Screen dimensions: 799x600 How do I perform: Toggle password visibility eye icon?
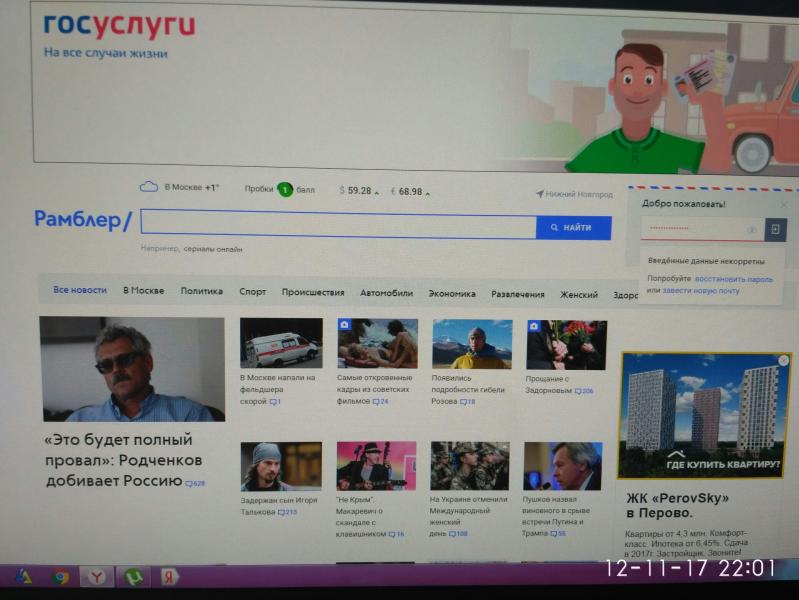(751, 230)
